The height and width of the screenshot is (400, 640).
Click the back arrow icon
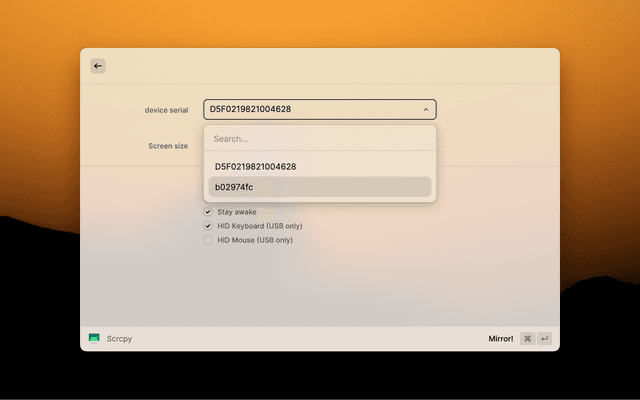tap(98, 66)
